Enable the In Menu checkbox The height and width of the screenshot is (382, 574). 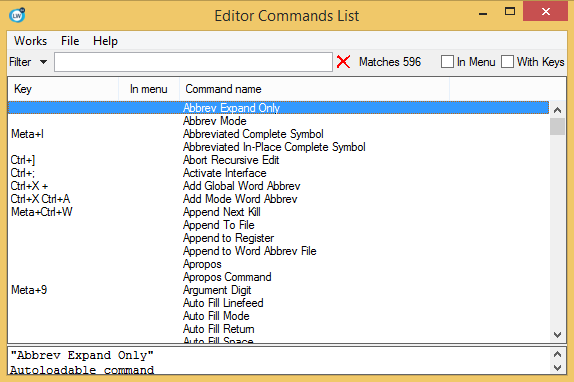coord(447,62)
